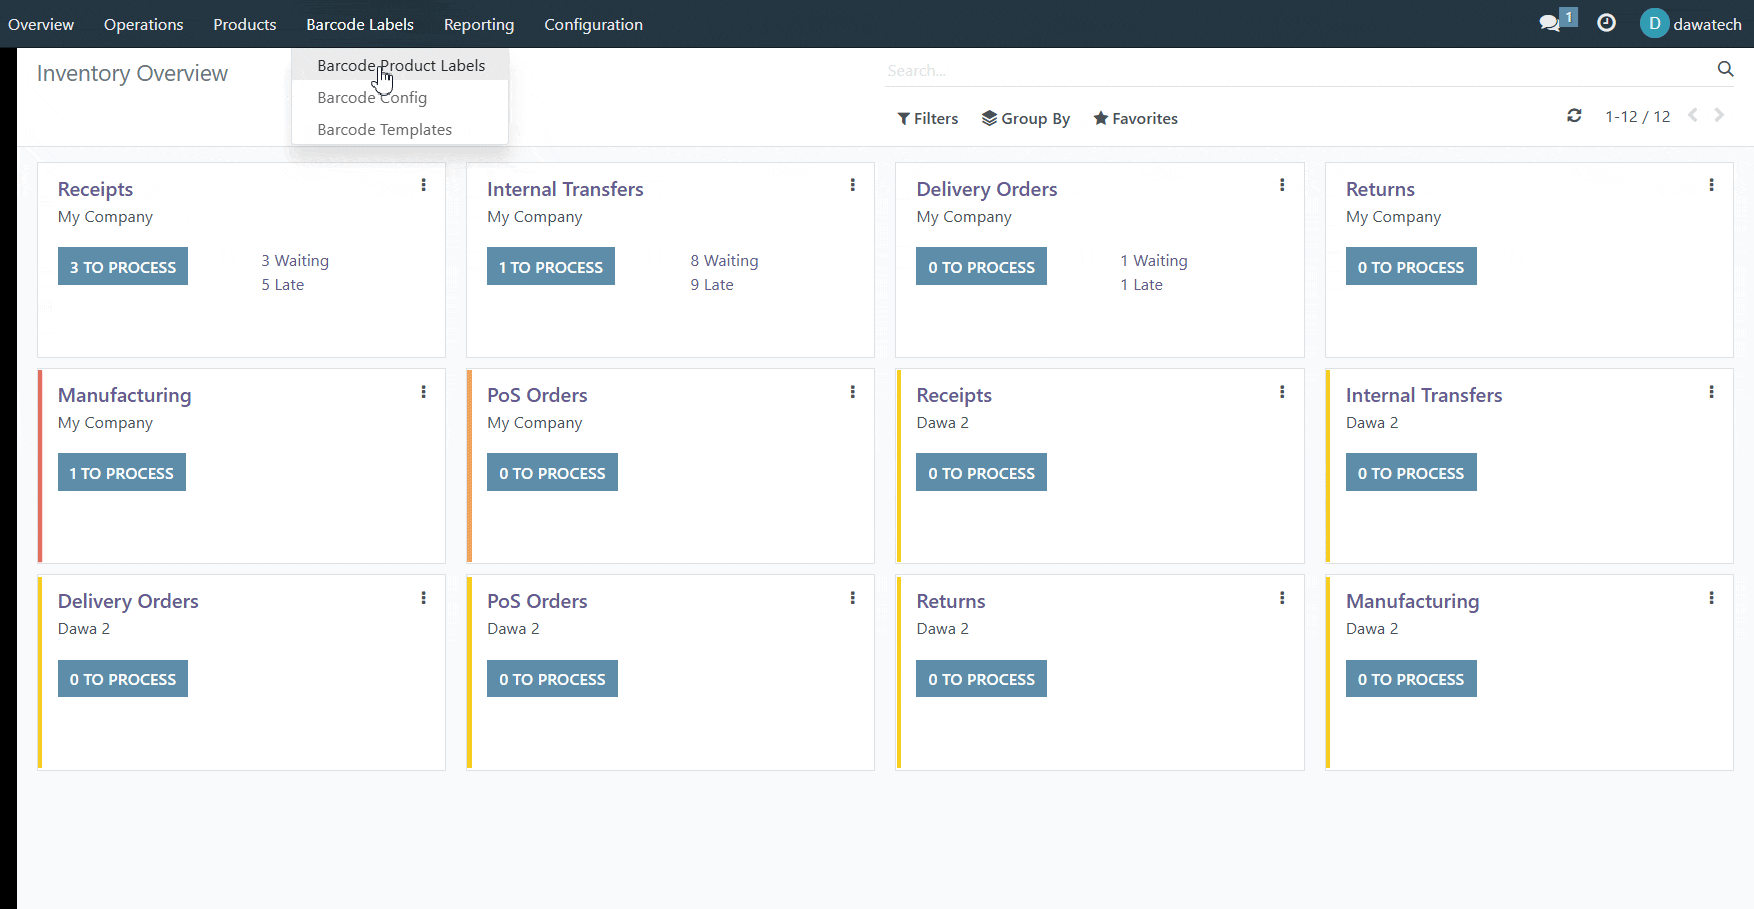Open 8 Waiting on Internal Transfers
Image resolution: width=1754 pixels, height=909 pixels.
724,260
